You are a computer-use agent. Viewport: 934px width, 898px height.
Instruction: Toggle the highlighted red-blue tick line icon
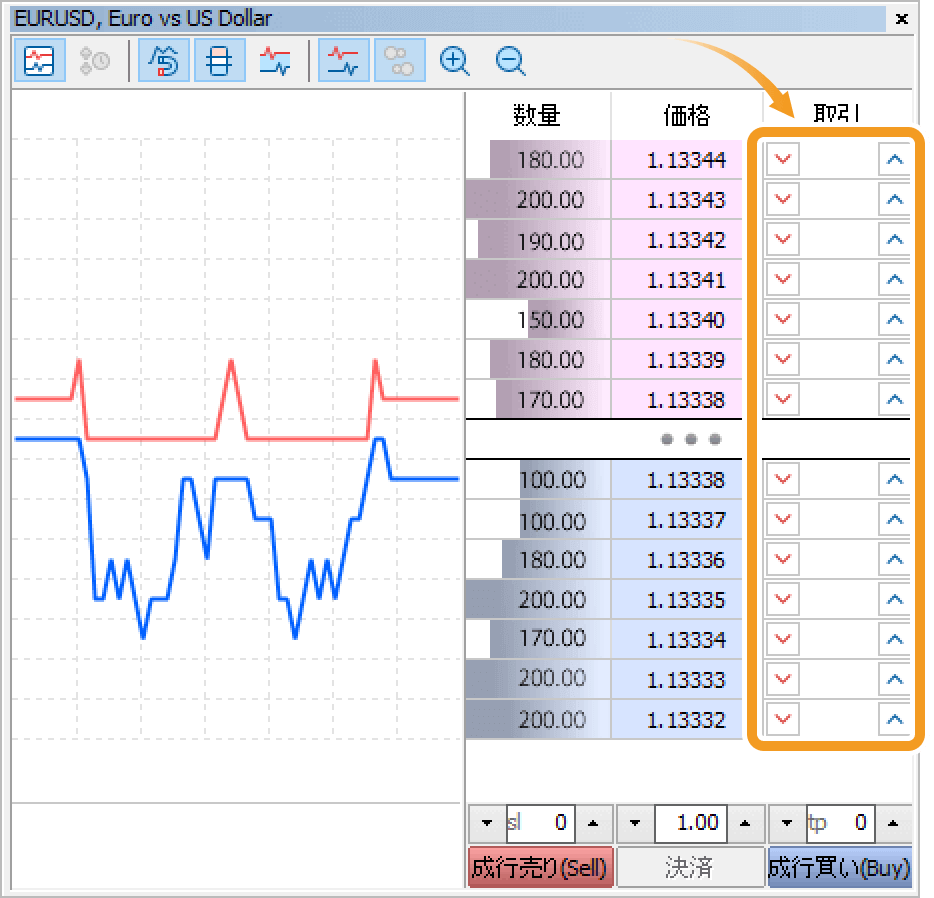pyautogui.click(x=344, y=61)
